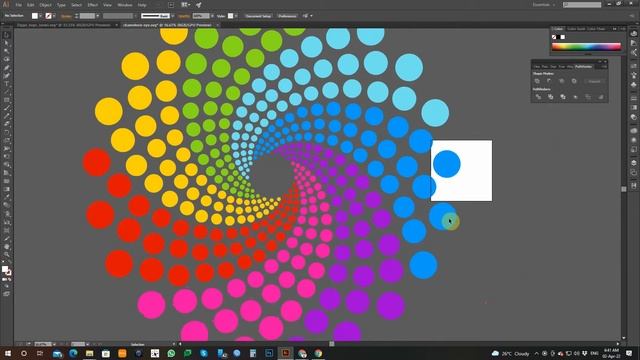Select the Paintbrush tool

(x=7, y=108)
